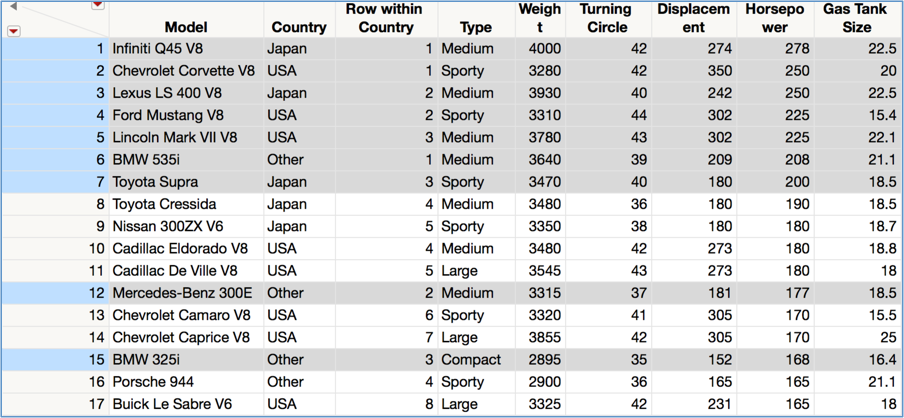Select the Horsepower column header
The height and width of the screenshot is (418, 904).
(x=775, y=18)
